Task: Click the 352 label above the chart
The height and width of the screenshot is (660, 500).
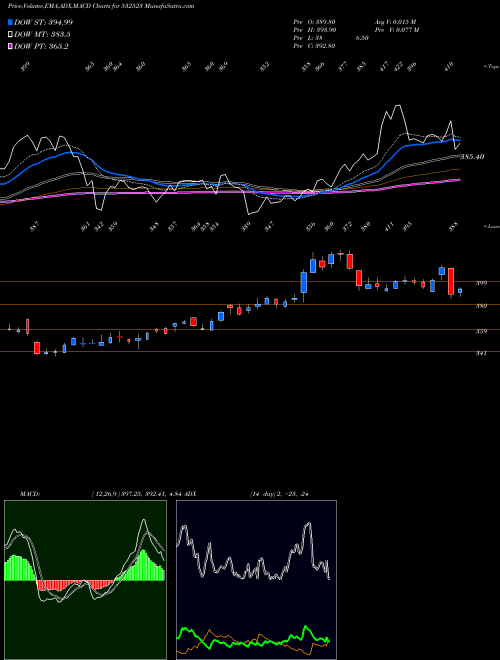Action: pyautogui.click(x=265, y=66)
